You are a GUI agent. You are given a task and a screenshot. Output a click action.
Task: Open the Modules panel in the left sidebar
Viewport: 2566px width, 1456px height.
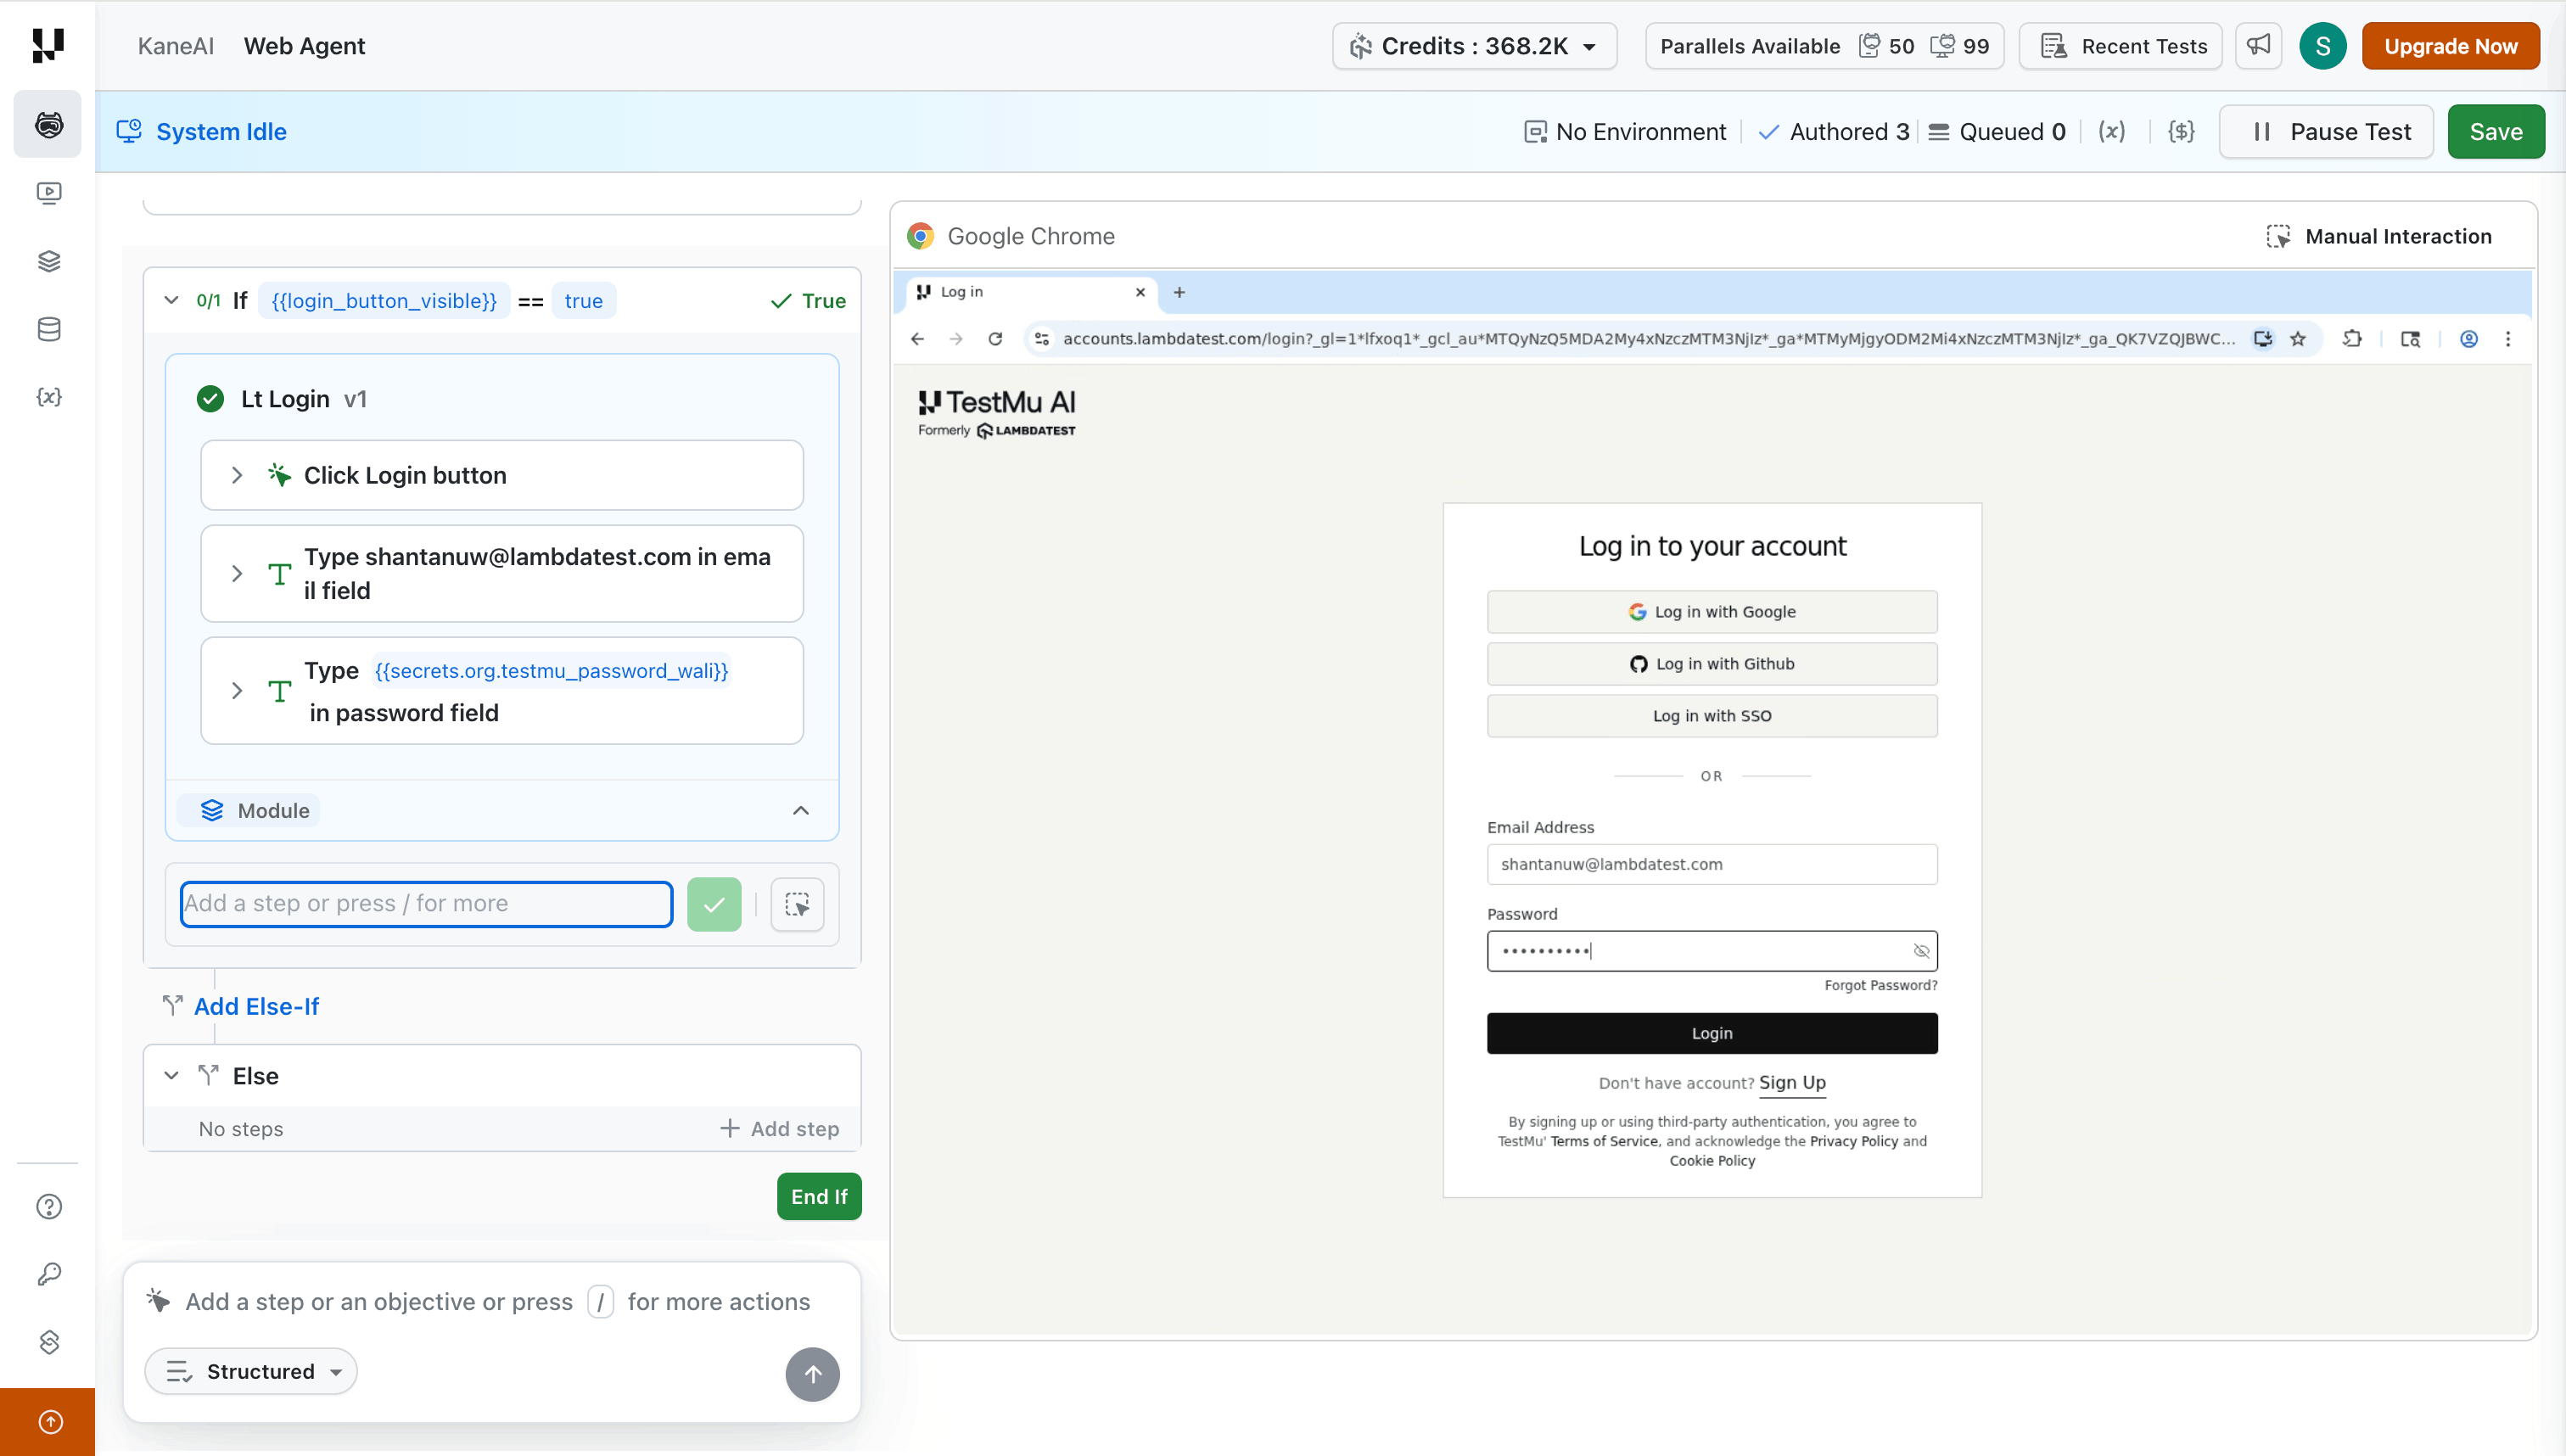coord(48,261)
